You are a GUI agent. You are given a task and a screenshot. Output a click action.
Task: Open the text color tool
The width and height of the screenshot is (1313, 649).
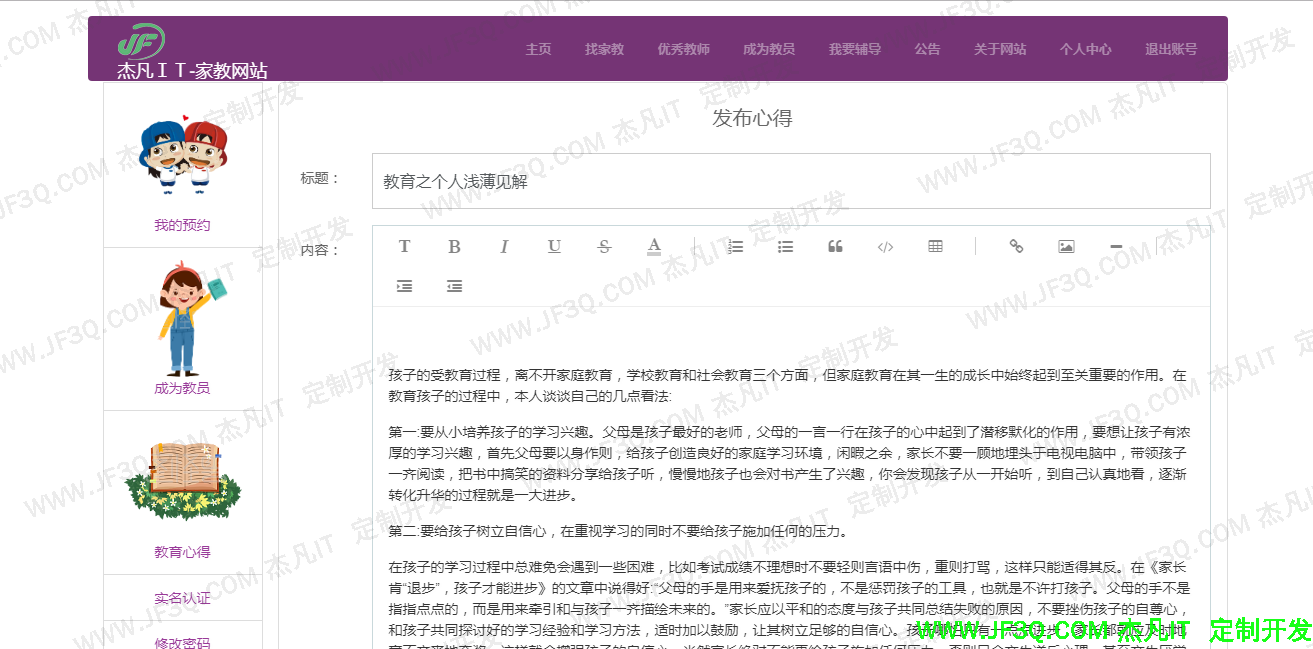[x=654, y=246]
